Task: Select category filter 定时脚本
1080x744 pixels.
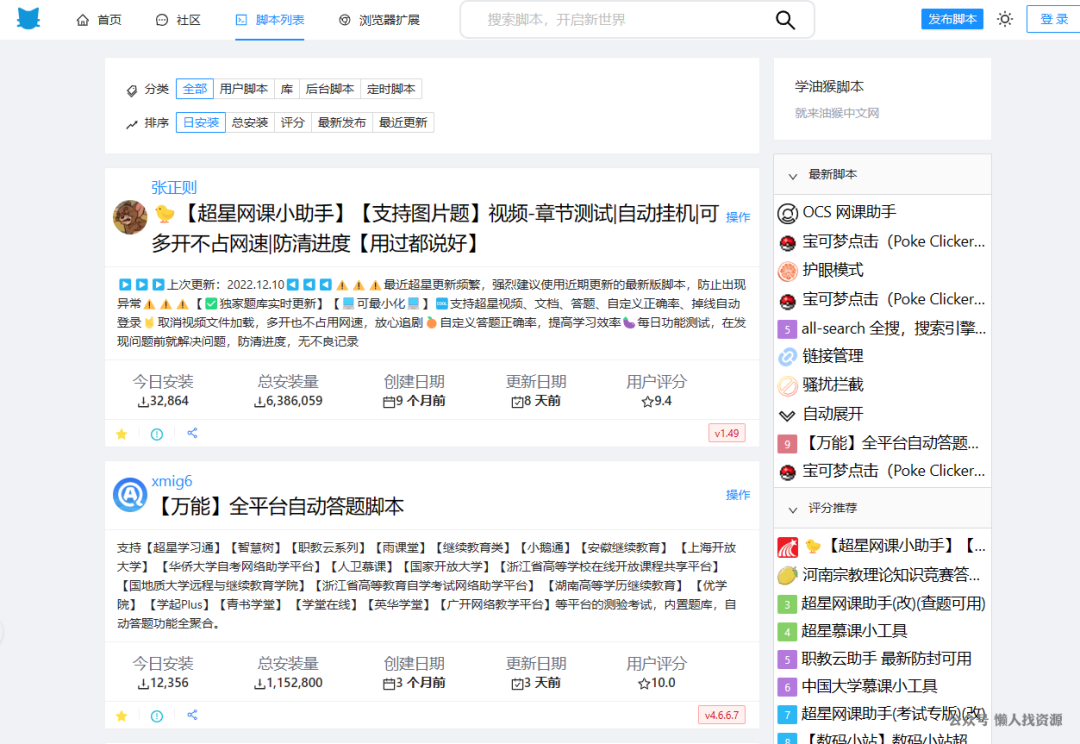Action: pyautogui.click(x=391, y=89)
